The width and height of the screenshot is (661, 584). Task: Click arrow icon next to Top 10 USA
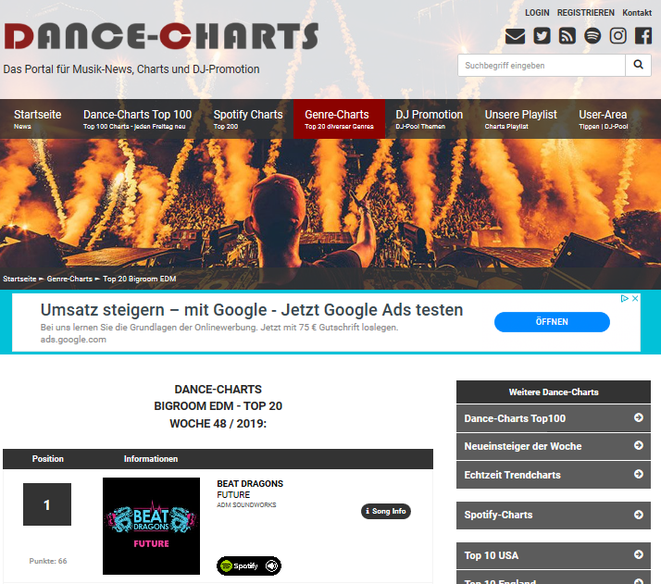(x=639, y=554)
